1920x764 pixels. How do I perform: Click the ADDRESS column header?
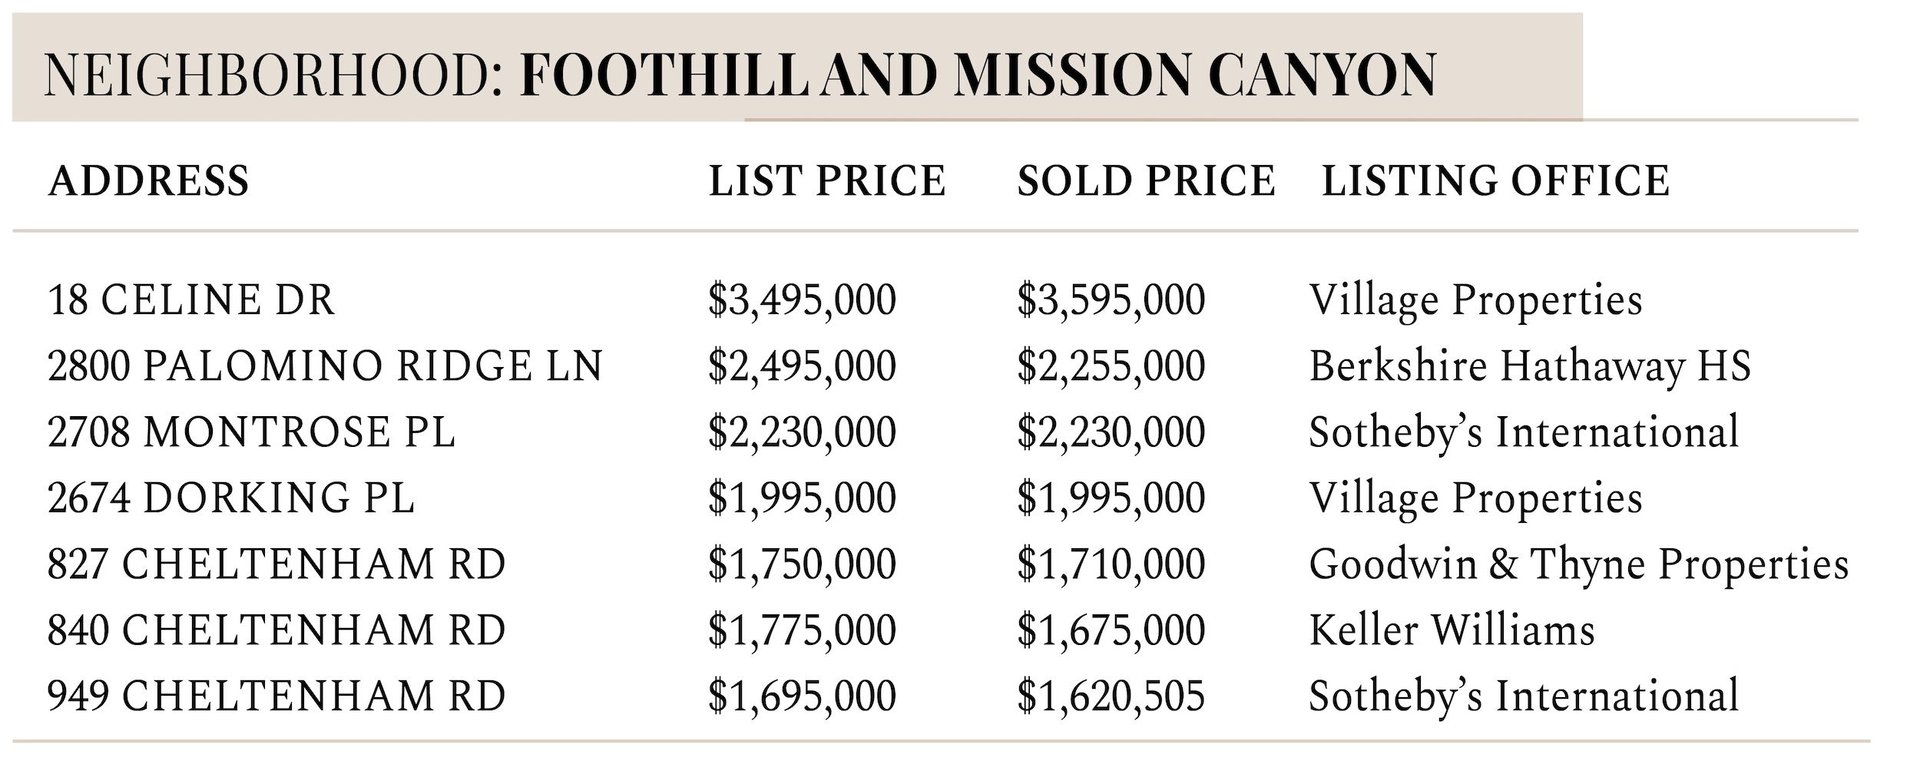click(148, 181)
